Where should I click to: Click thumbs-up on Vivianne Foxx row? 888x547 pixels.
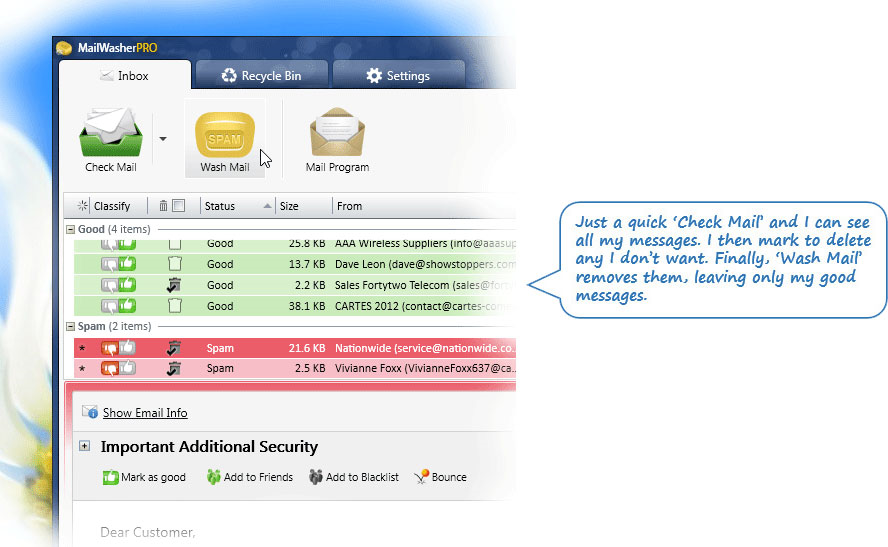tap(127, 367)
